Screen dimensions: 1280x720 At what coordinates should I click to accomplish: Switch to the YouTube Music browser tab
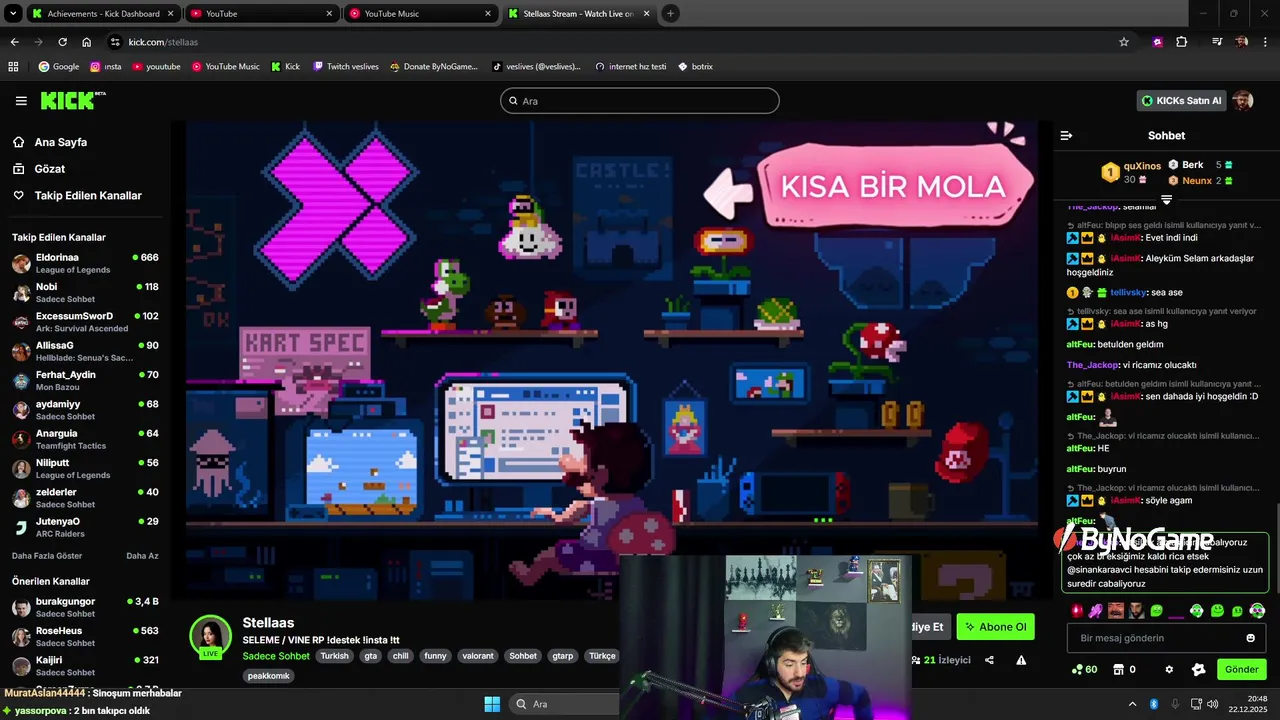[421, 14]
